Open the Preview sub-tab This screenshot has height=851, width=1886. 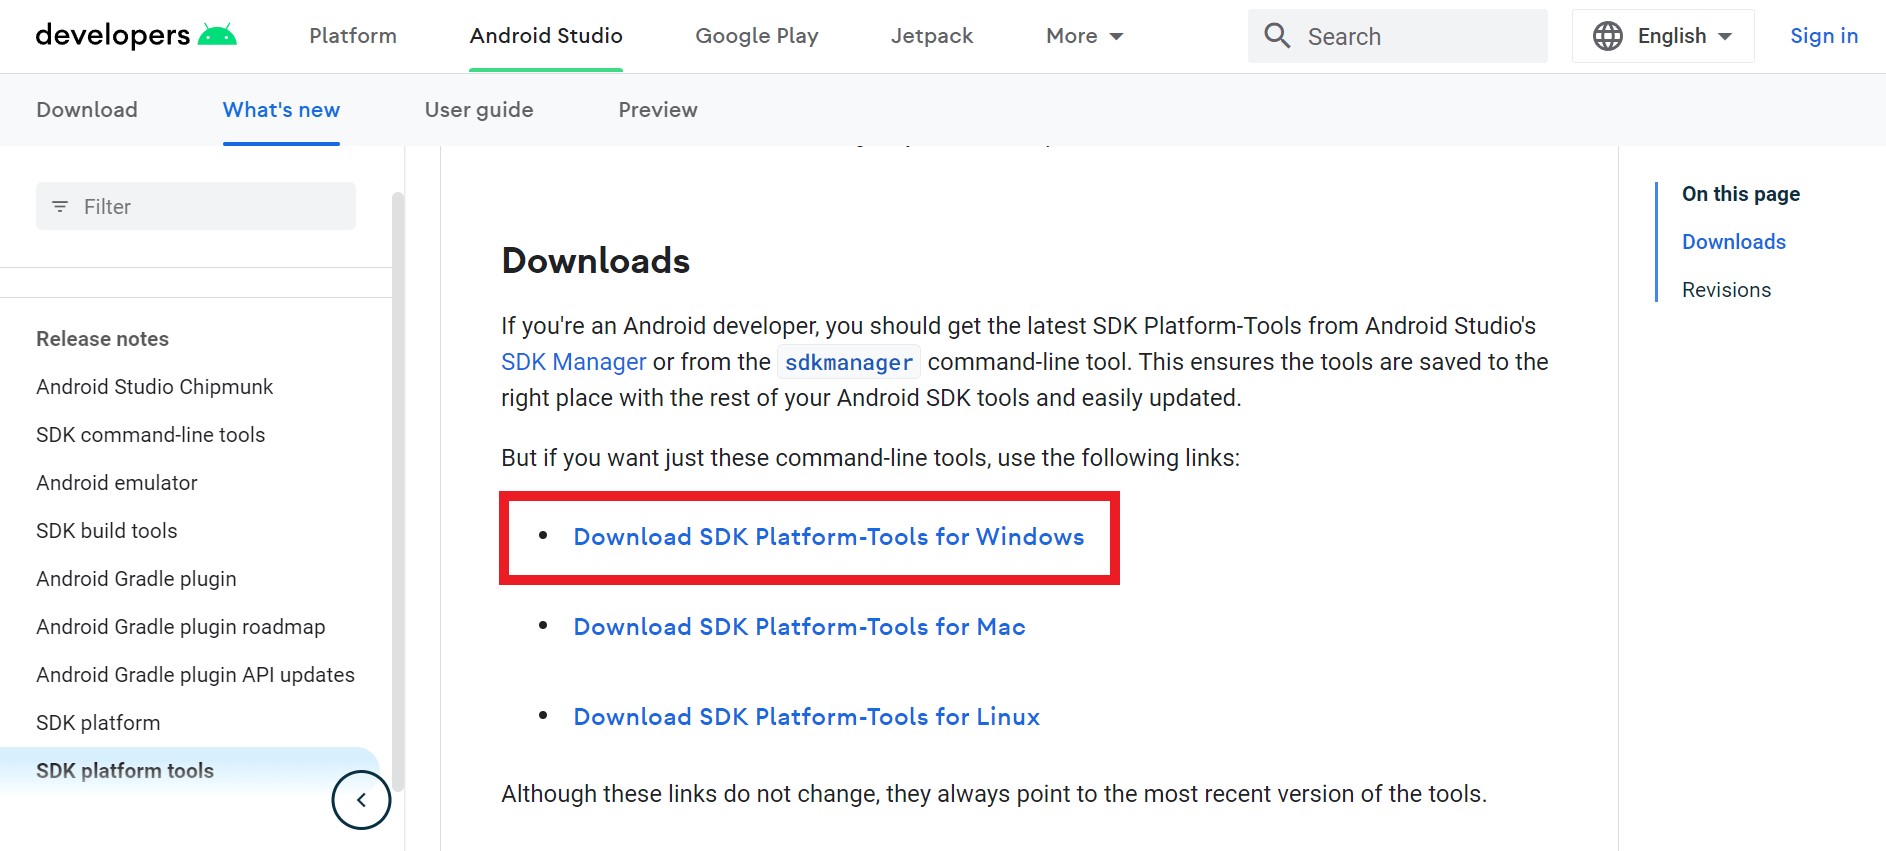[x=658, y=110]
